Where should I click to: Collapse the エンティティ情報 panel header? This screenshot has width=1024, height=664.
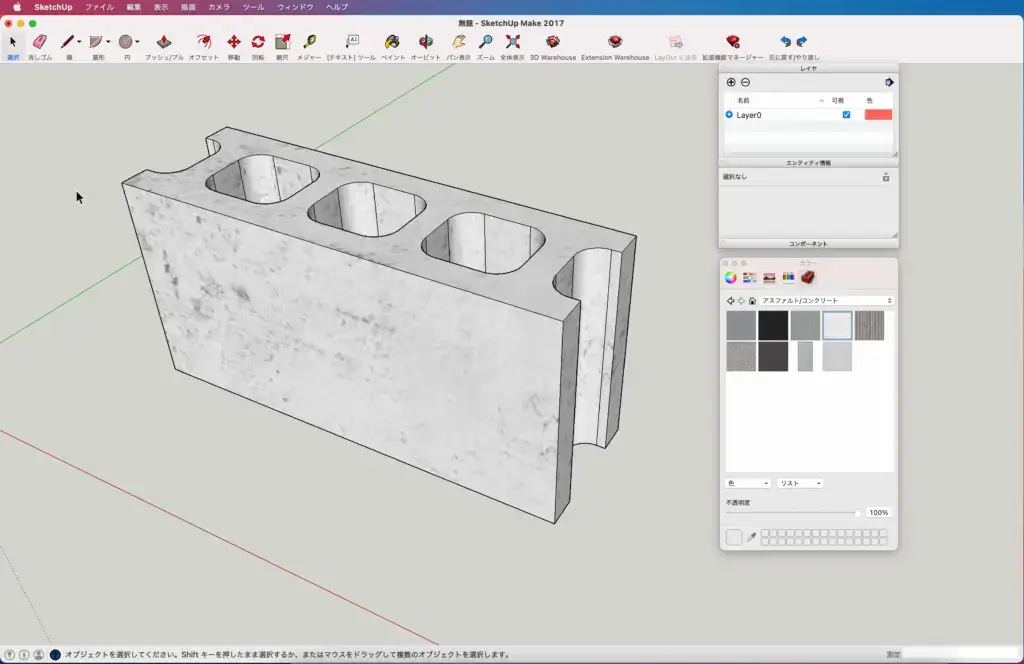point(808,163)
